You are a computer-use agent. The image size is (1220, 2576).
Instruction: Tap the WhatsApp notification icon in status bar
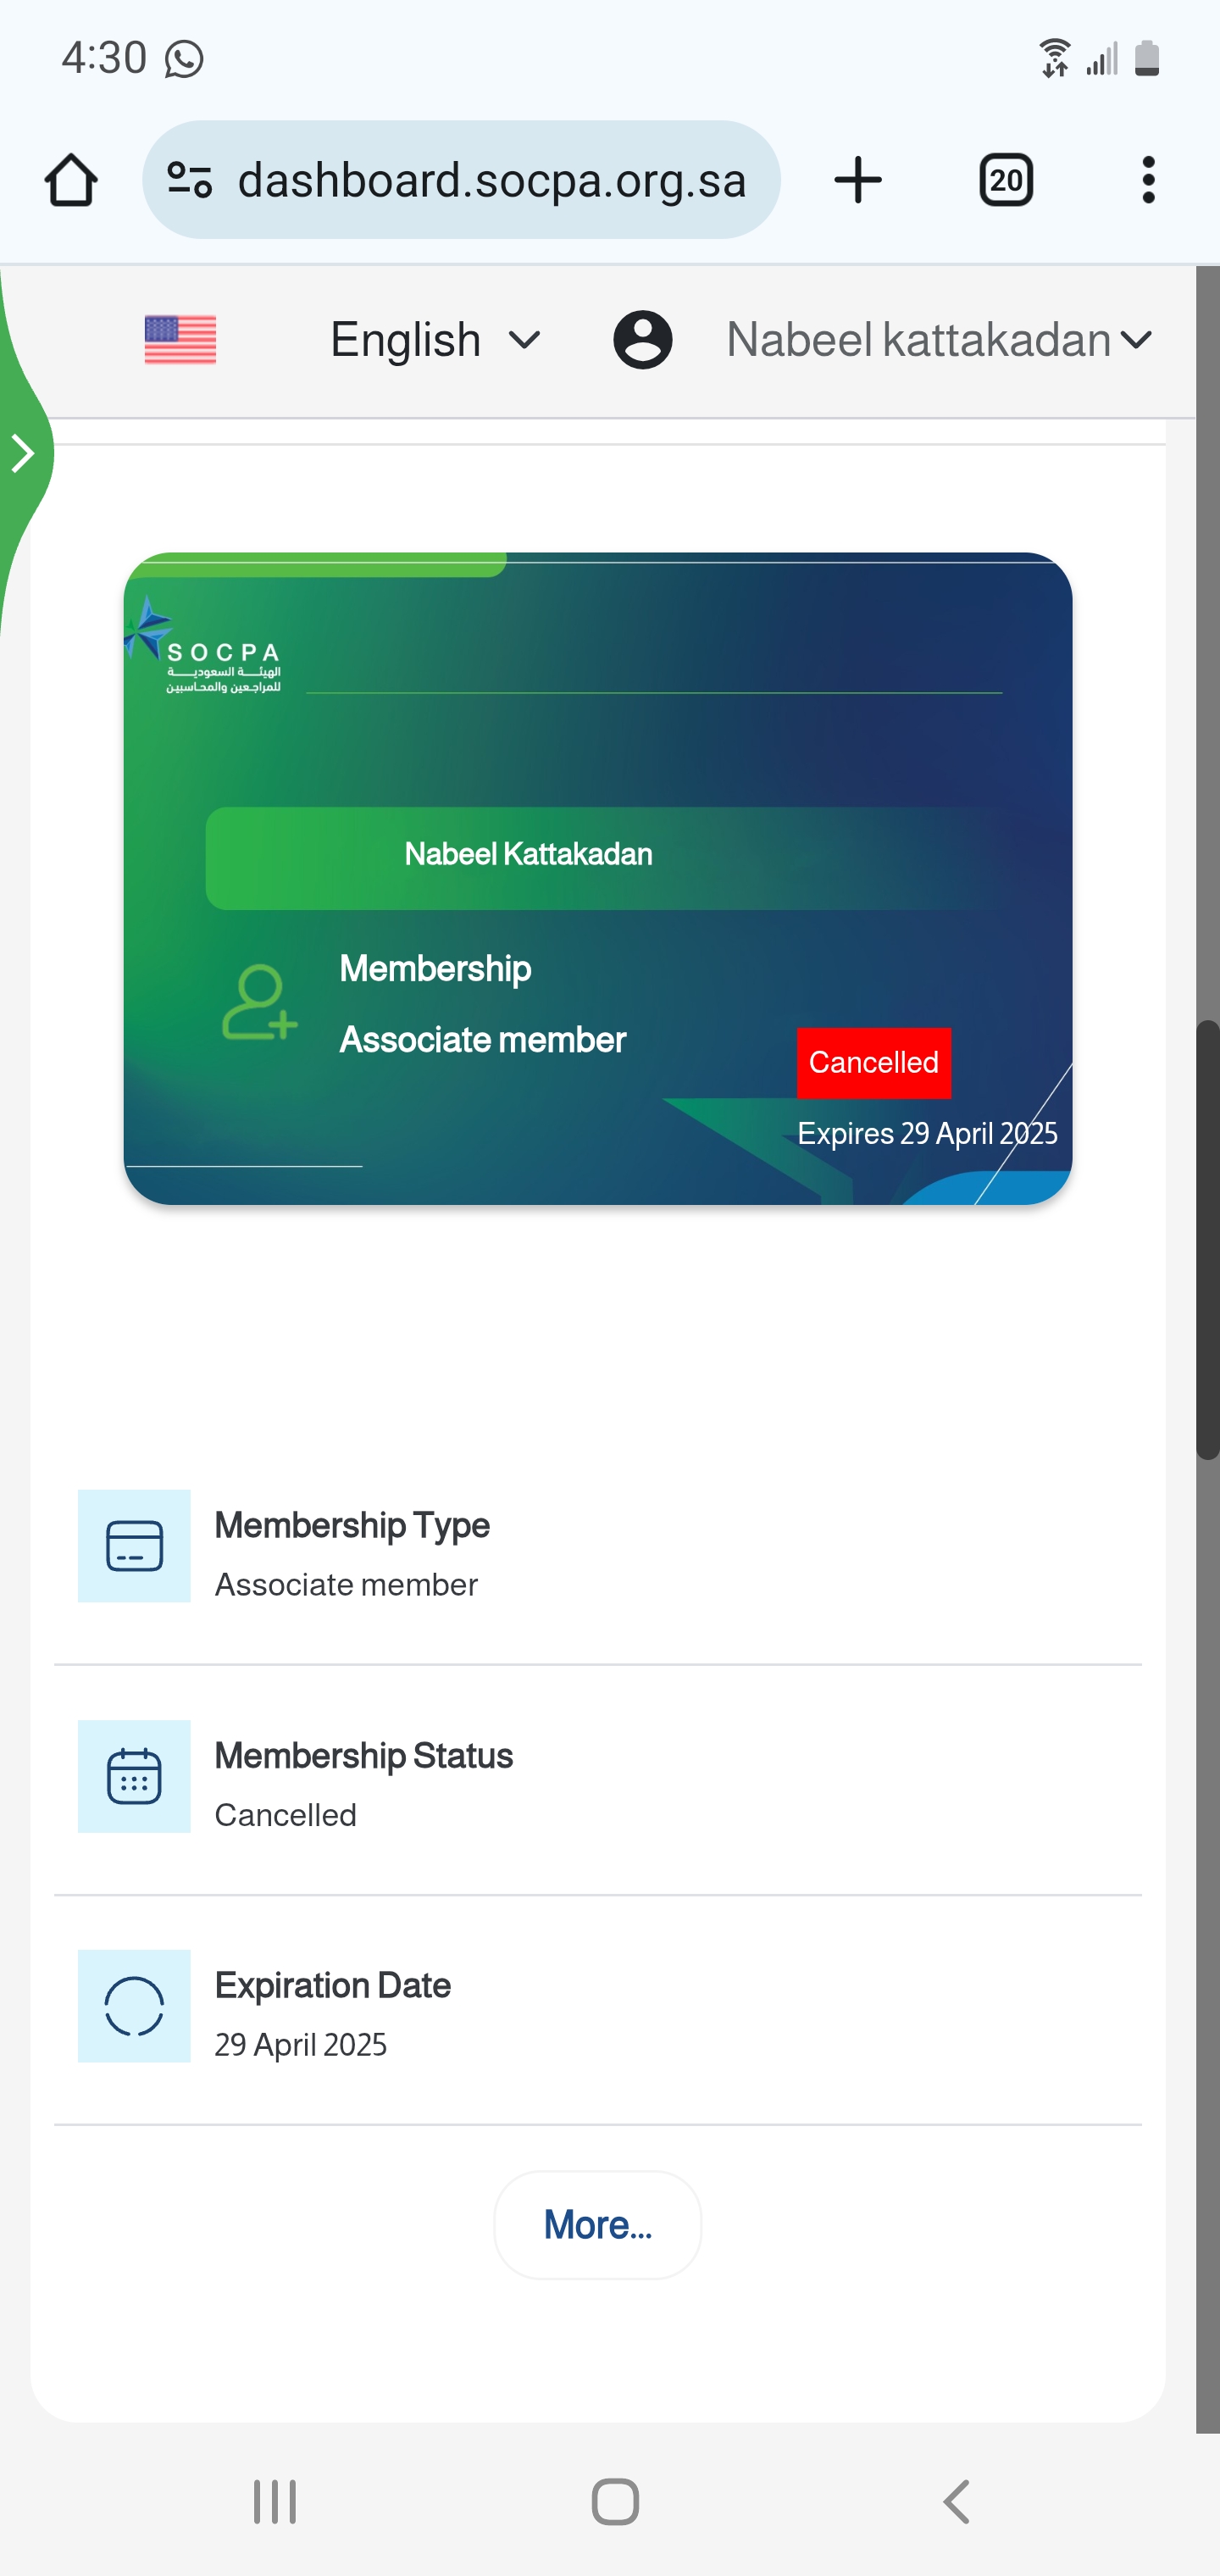pos(184,59)
